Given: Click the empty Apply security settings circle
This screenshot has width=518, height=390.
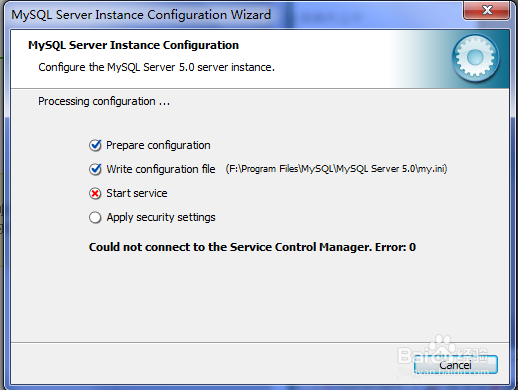Looking at the screenshot, I should [x=95, y=217].
